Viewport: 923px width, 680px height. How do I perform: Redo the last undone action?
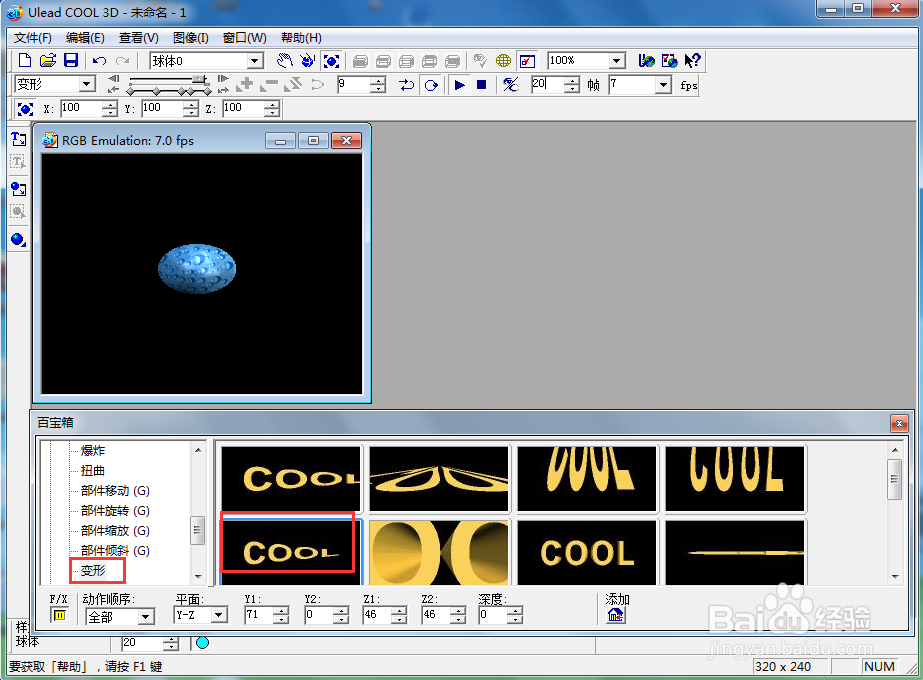pos(122,61)
